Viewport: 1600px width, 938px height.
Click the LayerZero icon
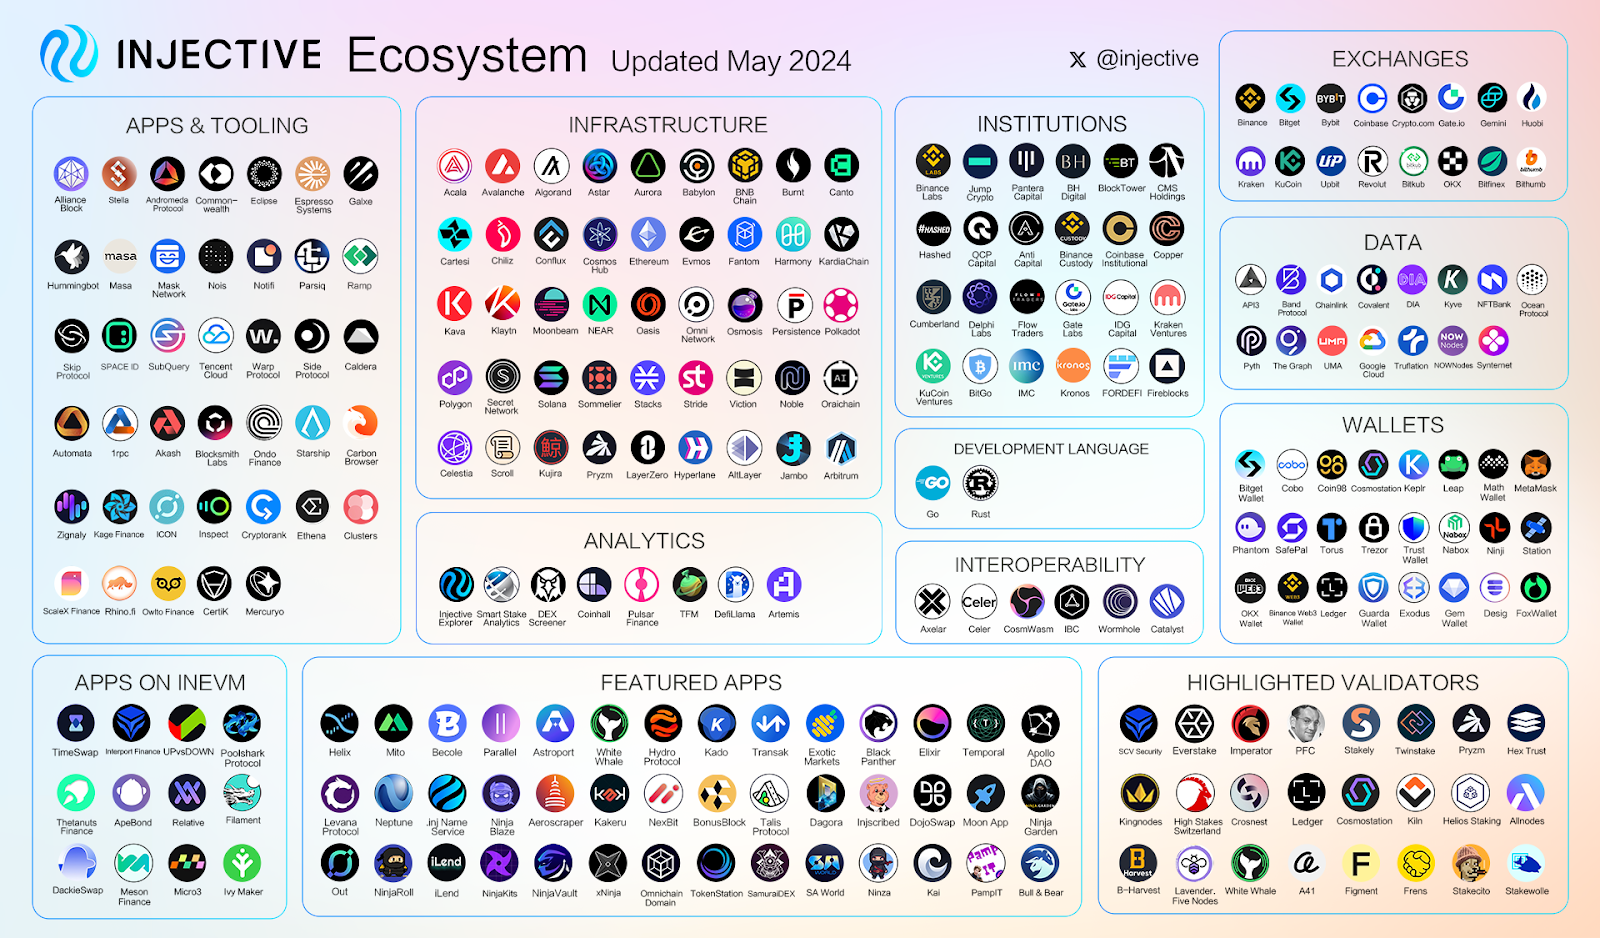(647, 448)
